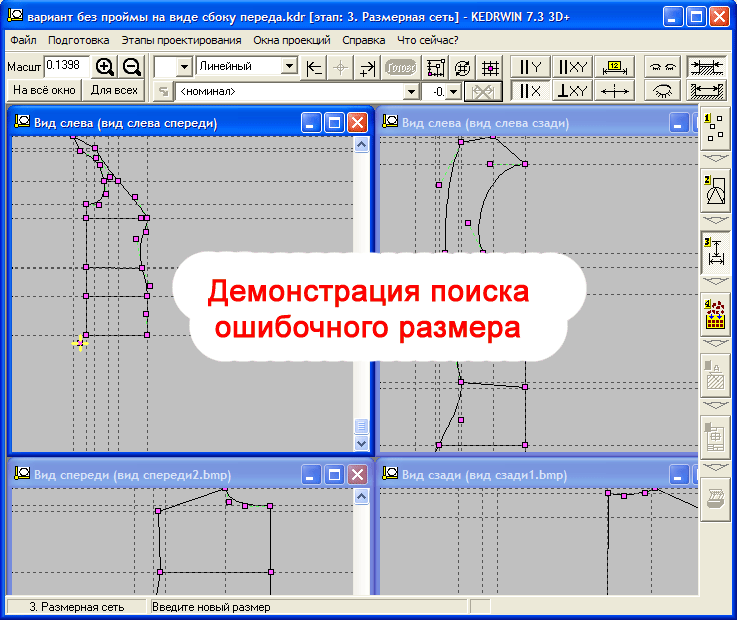Select the parallel Y dimension tool
Image resolution: width=737 pixels, height=620 pixels.
(530, 67)
